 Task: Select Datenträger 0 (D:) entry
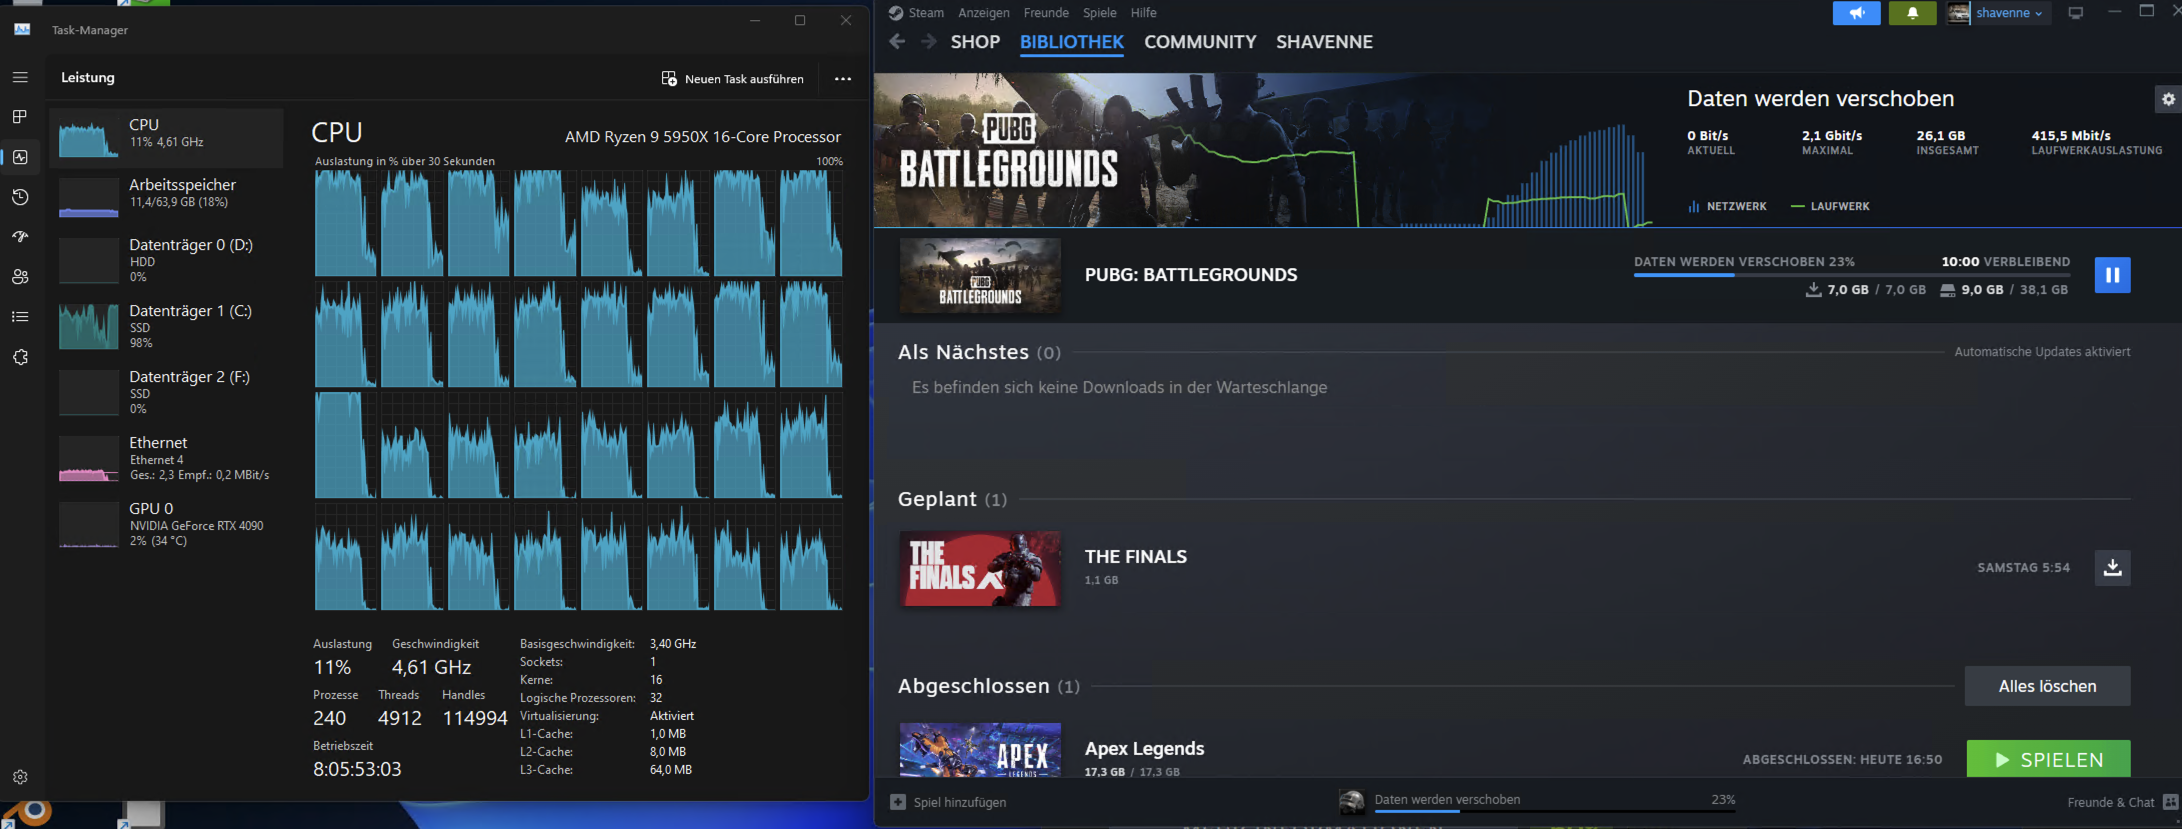[167, 260]
